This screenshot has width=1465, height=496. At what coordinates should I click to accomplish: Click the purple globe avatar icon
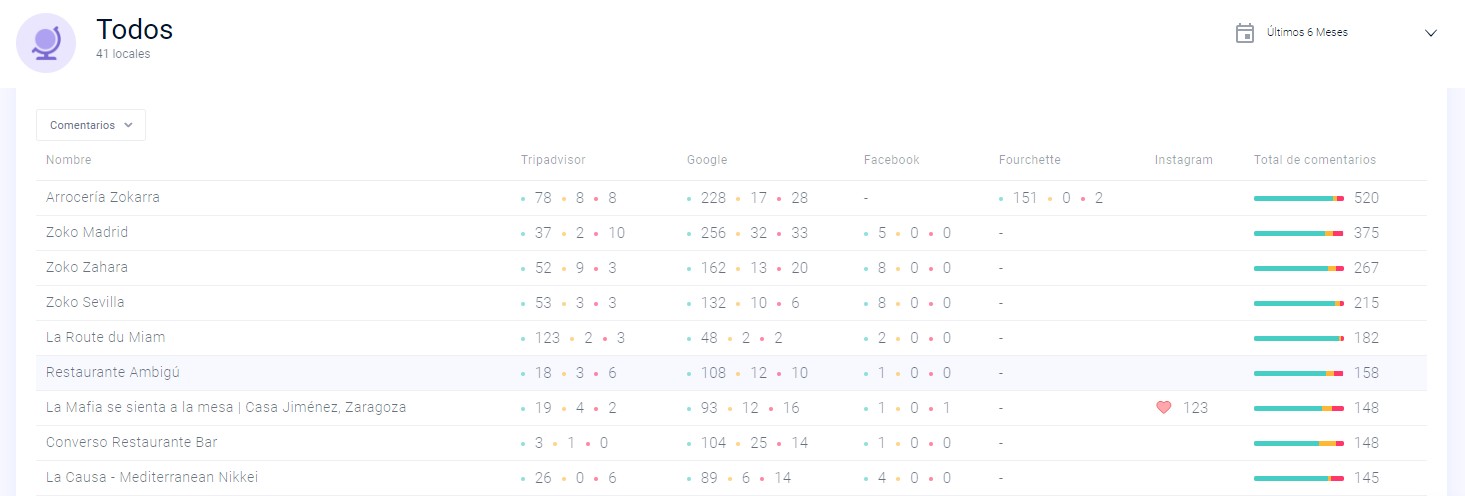tap(46, 43)
